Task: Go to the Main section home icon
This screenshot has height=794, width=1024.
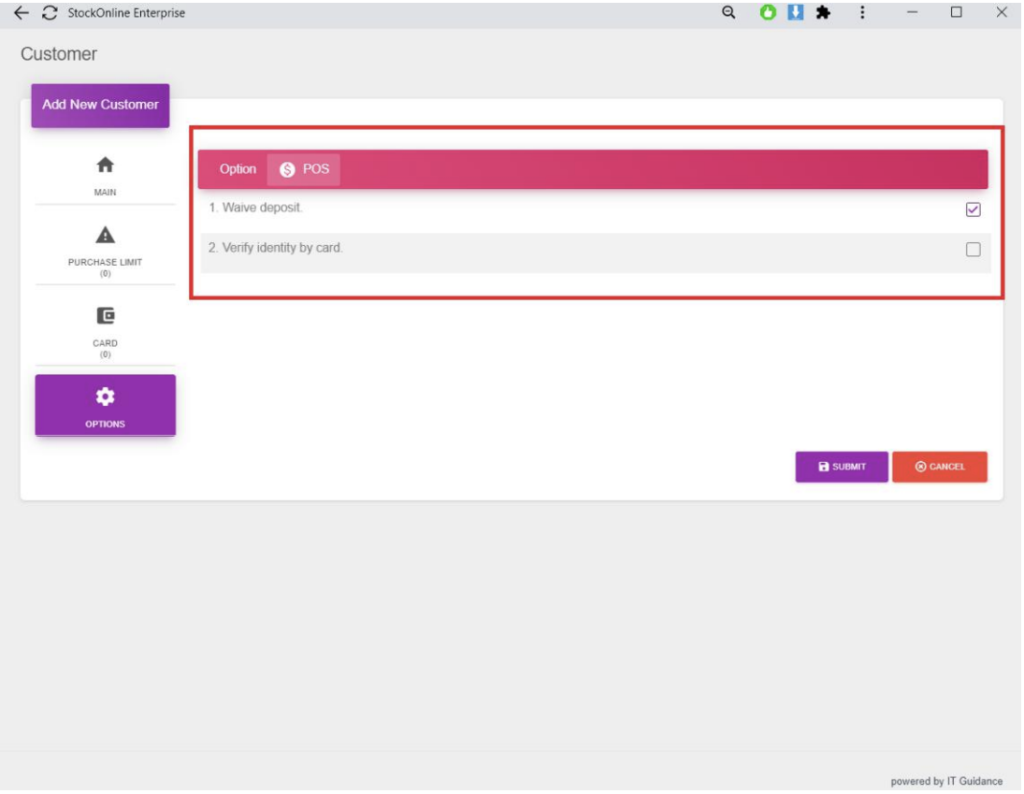Action: (105, 165)
